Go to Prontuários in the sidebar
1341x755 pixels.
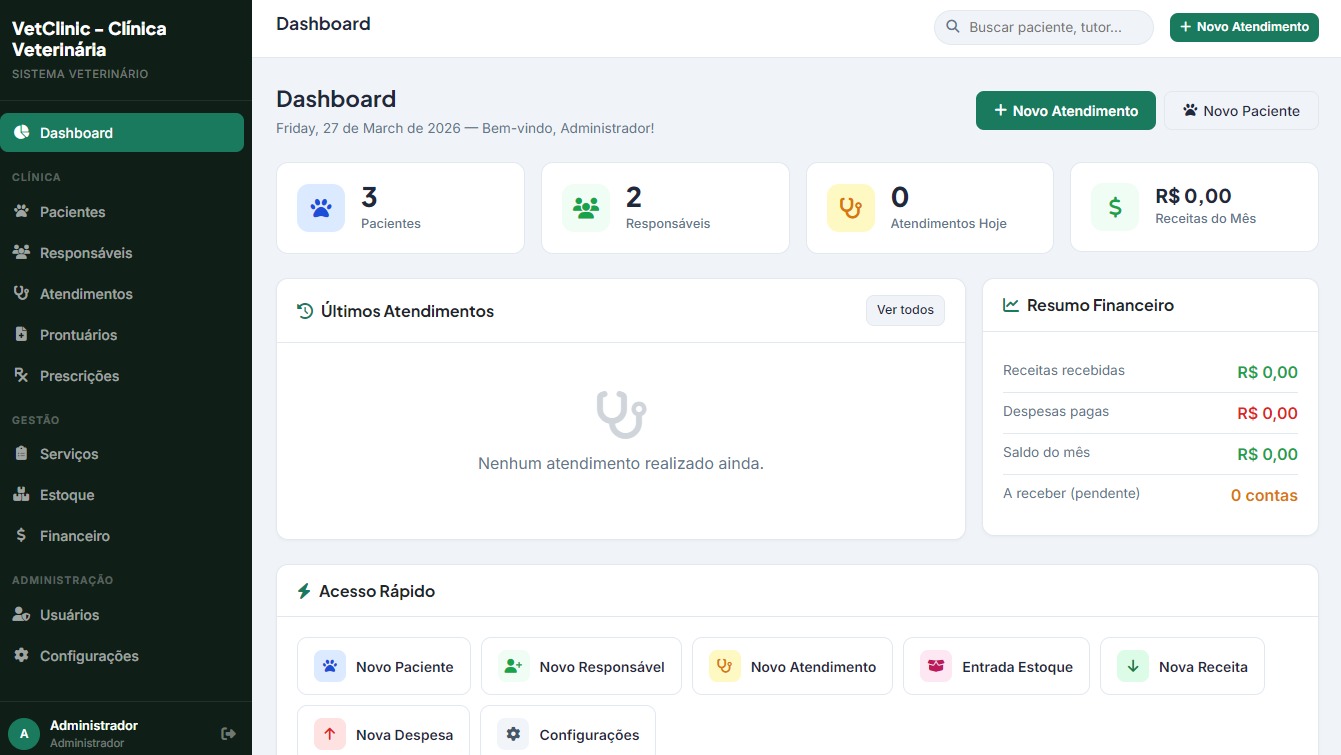click(78, 335)
